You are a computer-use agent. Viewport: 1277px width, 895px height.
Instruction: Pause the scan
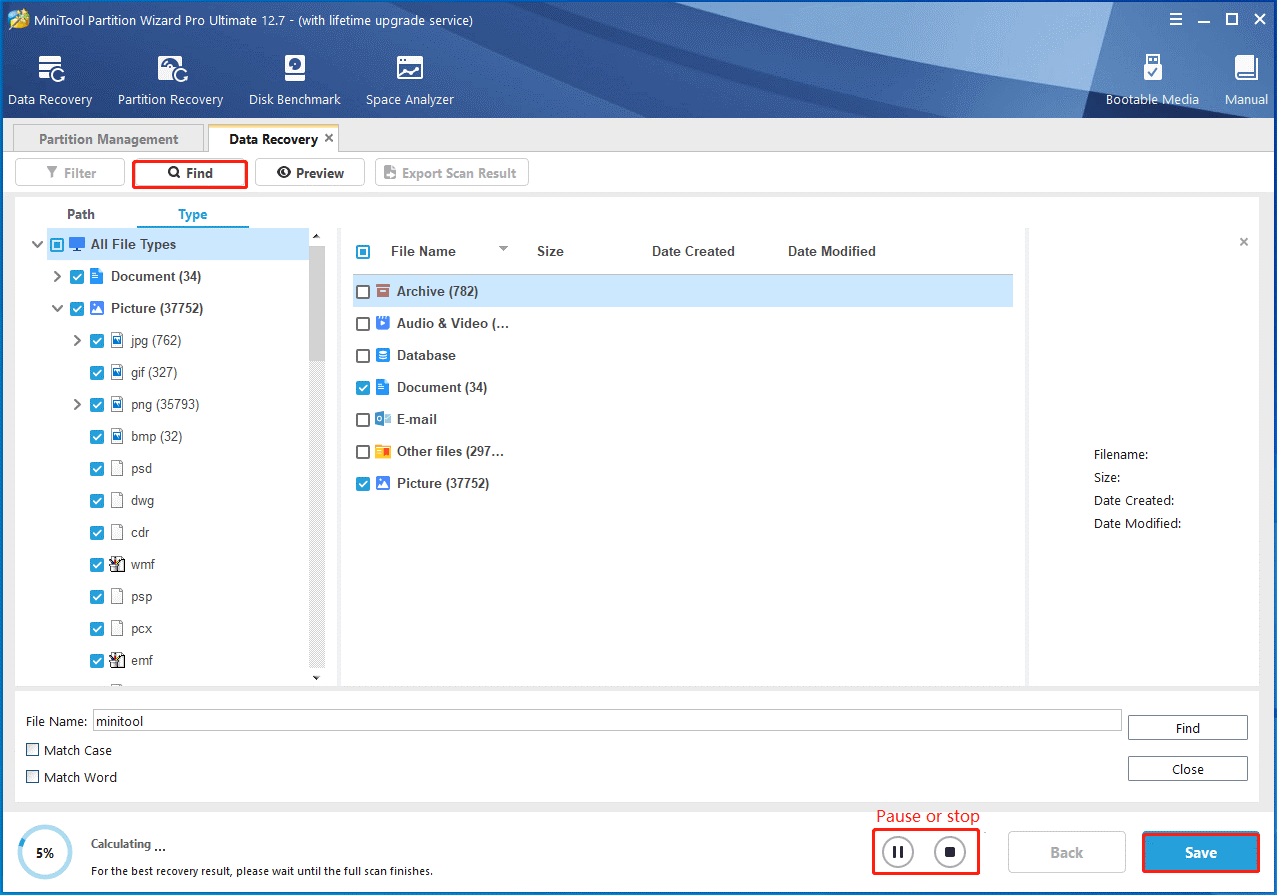(898, 852)
